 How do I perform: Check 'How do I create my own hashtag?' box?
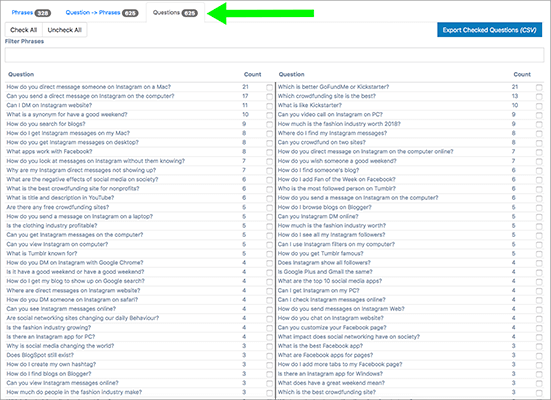pos(269,365)
